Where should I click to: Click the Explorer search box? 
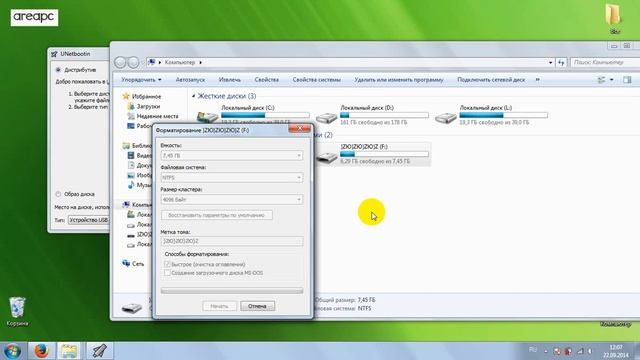[x=605, y=62]
